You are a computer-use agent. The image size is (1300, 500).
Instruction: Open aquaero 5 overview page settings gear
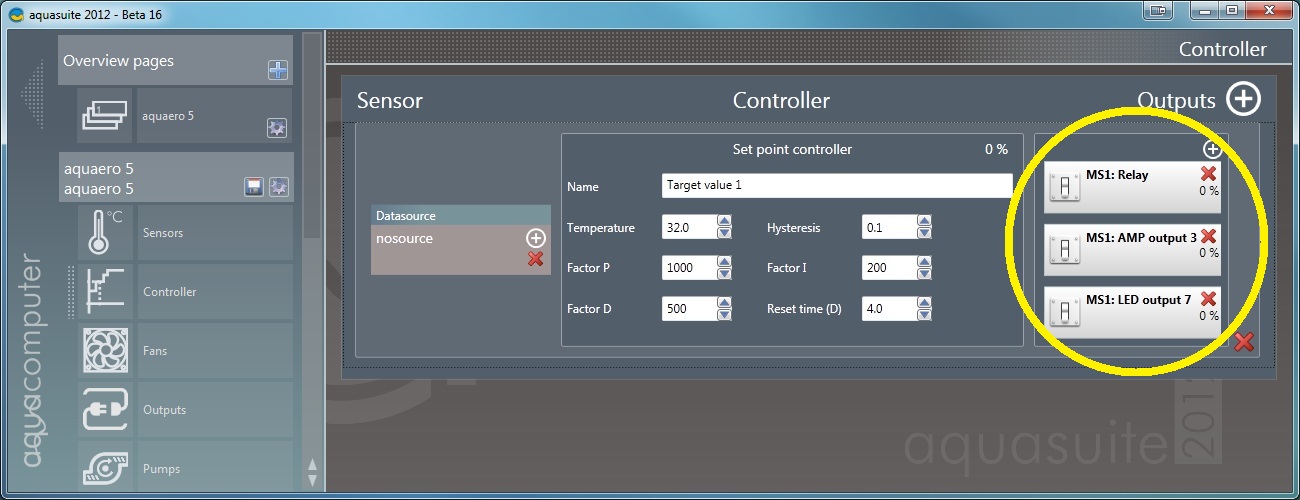(277, 127)
